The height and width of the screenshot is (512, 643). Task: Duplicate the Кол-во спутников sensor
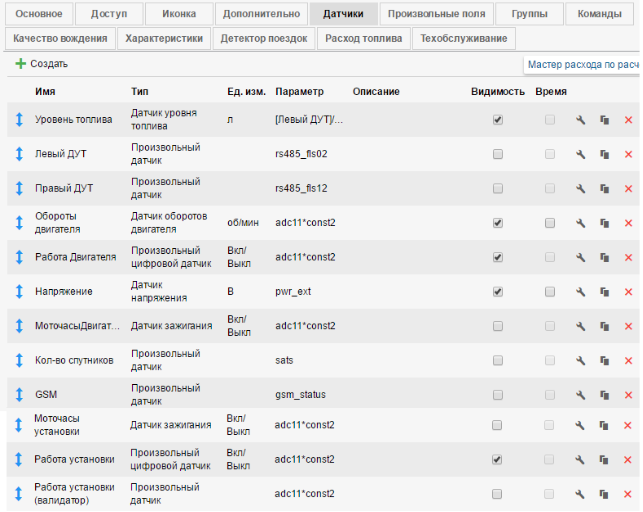604,360
